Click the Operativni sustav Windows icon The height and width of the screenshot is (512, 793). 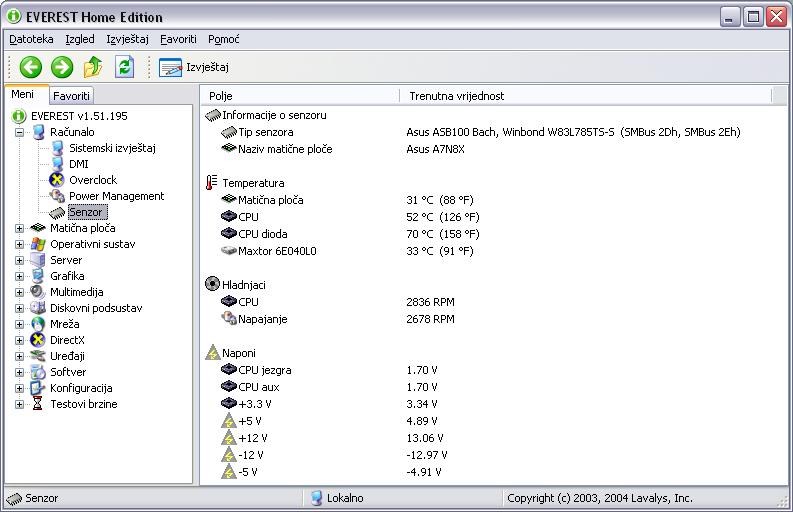[38, 244]
